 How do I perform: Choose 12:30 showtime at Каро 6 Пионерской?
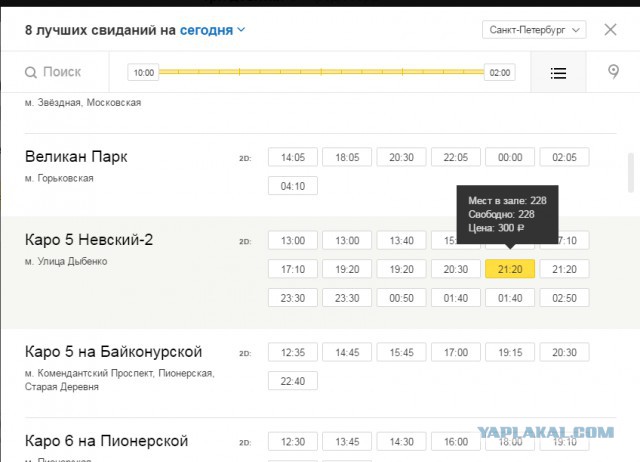tap(293, 441)
